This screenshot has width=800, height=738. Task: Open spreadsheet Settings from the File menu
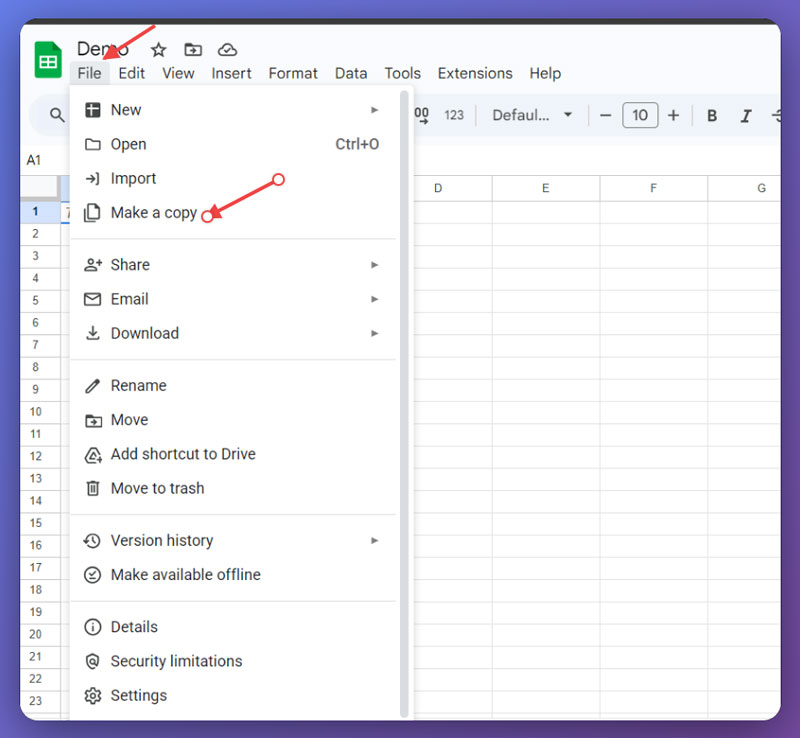(138, 695)
